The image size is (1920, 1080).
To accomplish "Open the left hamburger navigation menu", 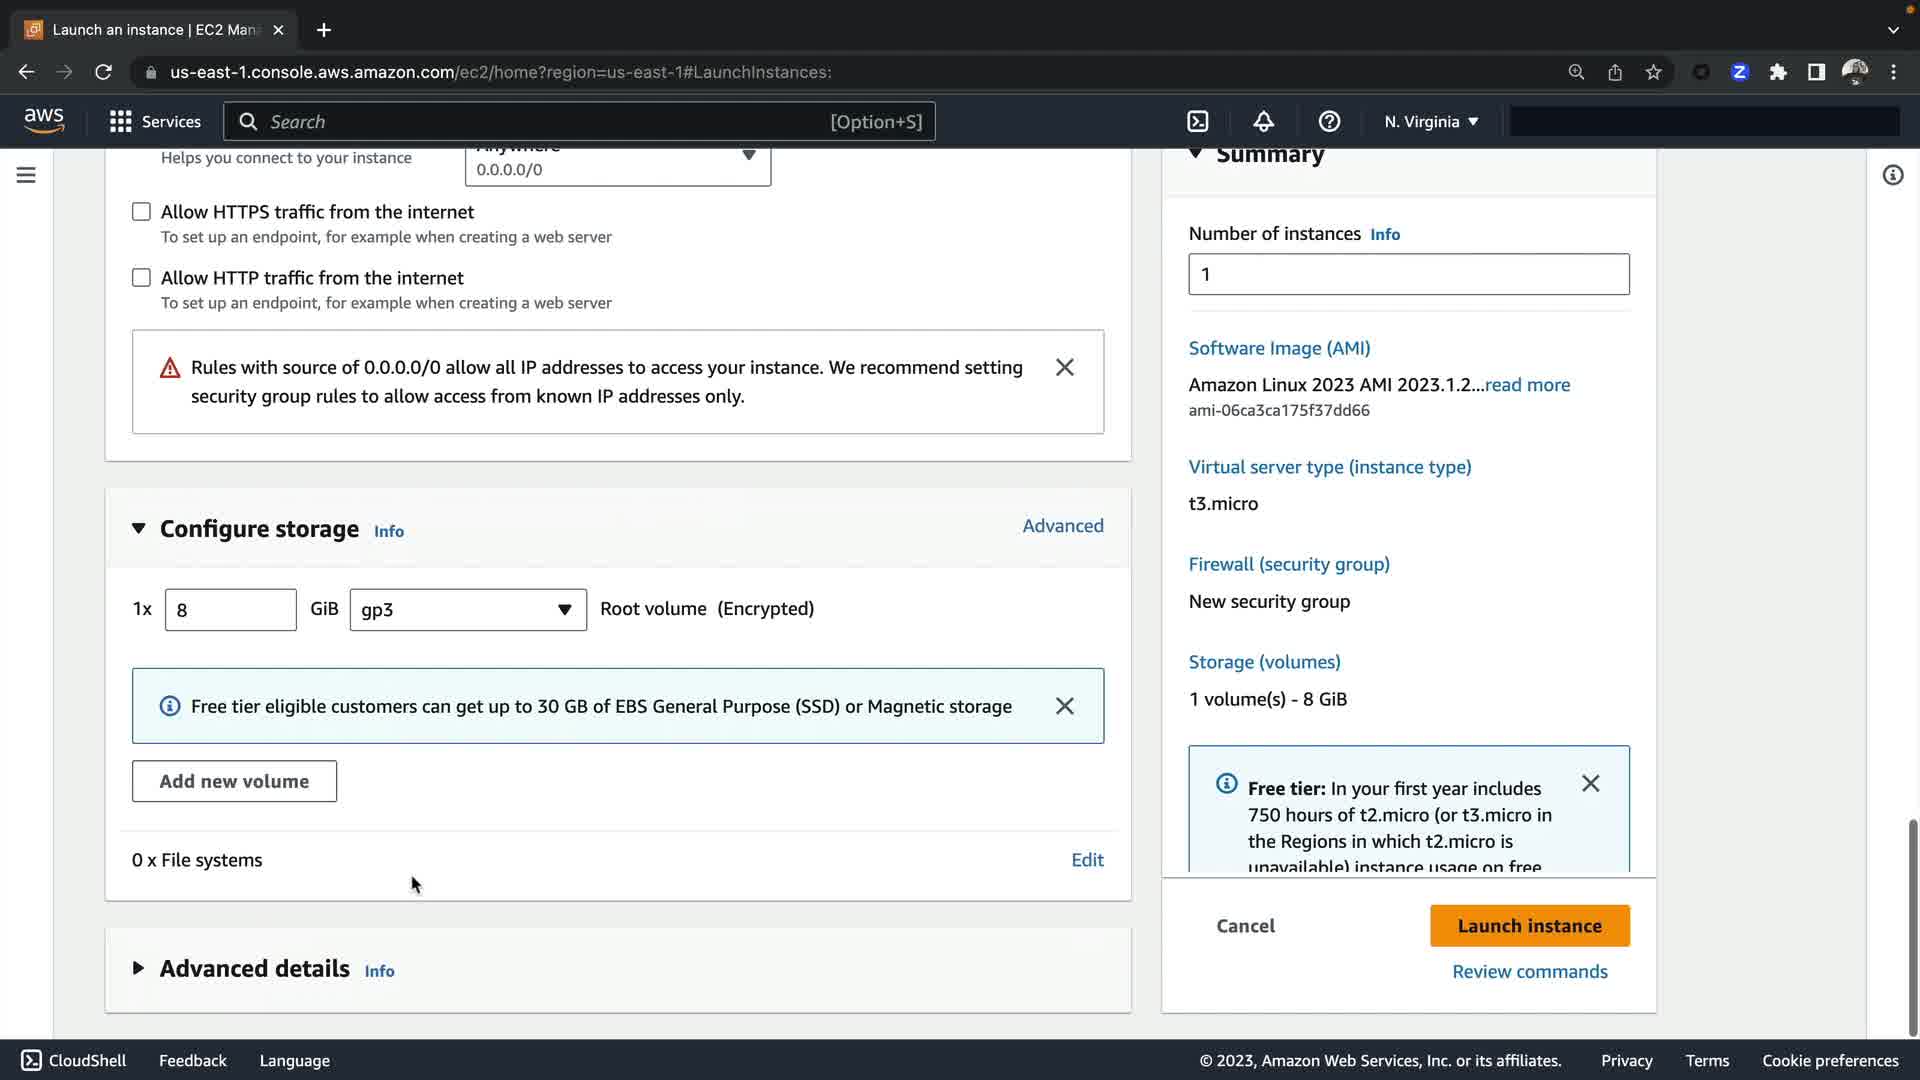I will click(x=26, y=175).
